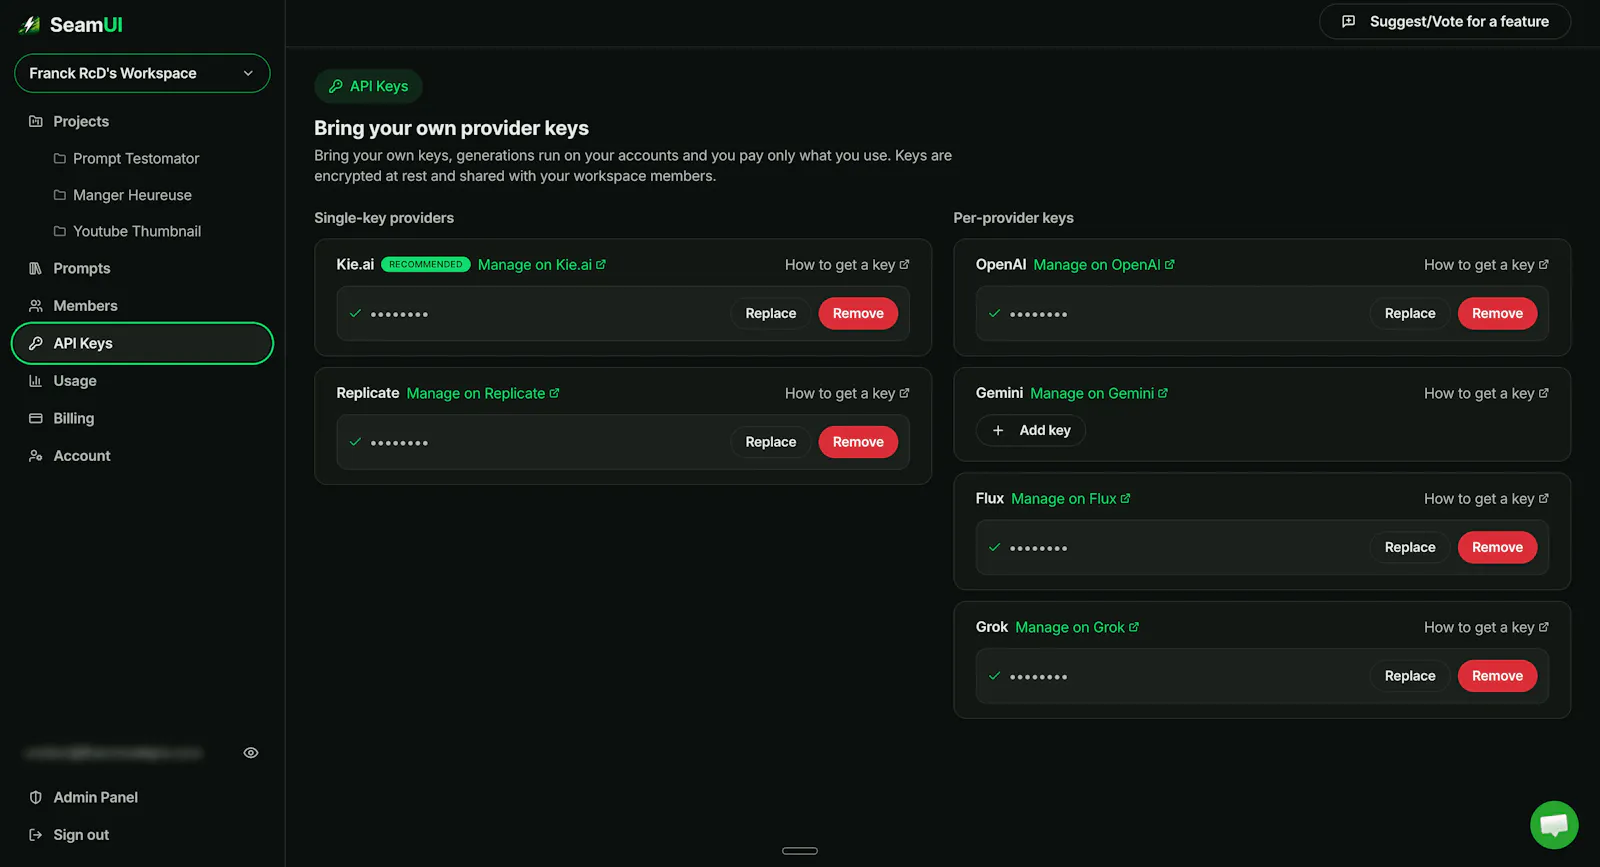Open the Account page
1600x867 pixels.
(82, 456)
